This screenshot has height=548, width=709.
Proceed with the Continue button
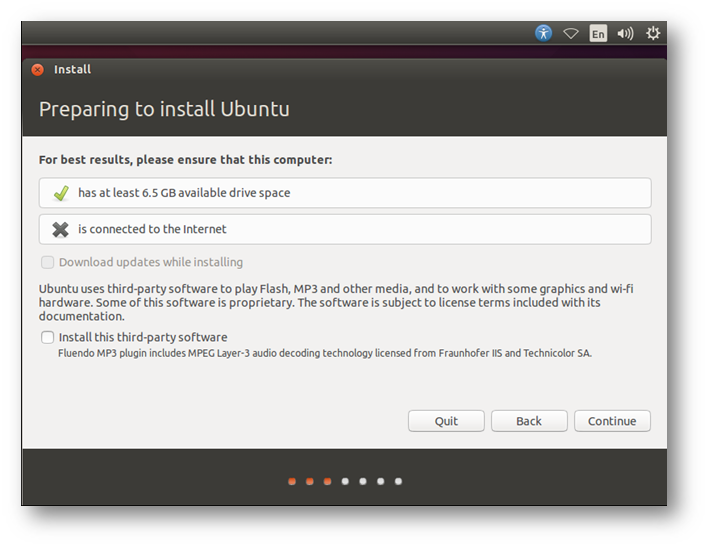coord(612,421)
